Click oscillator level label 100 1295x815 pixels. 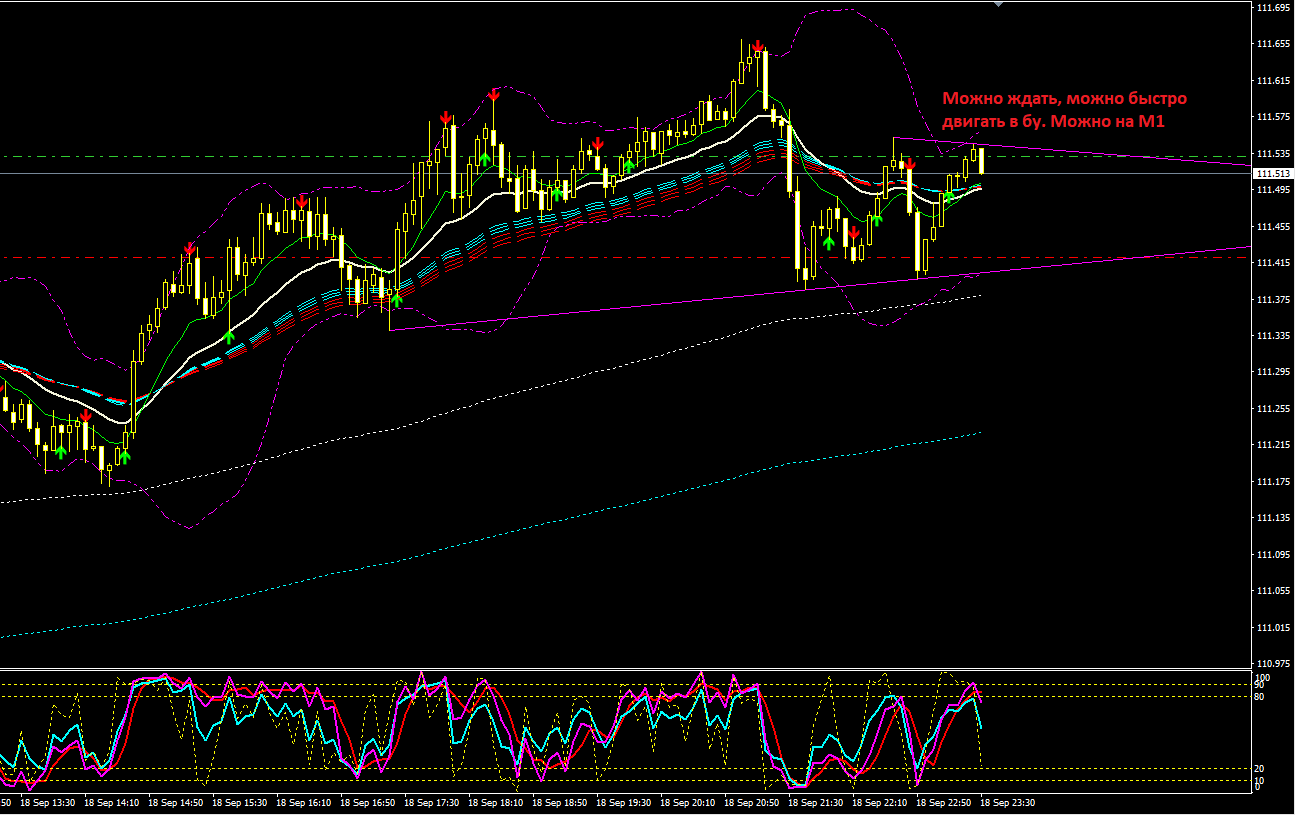click(1264, 677)
